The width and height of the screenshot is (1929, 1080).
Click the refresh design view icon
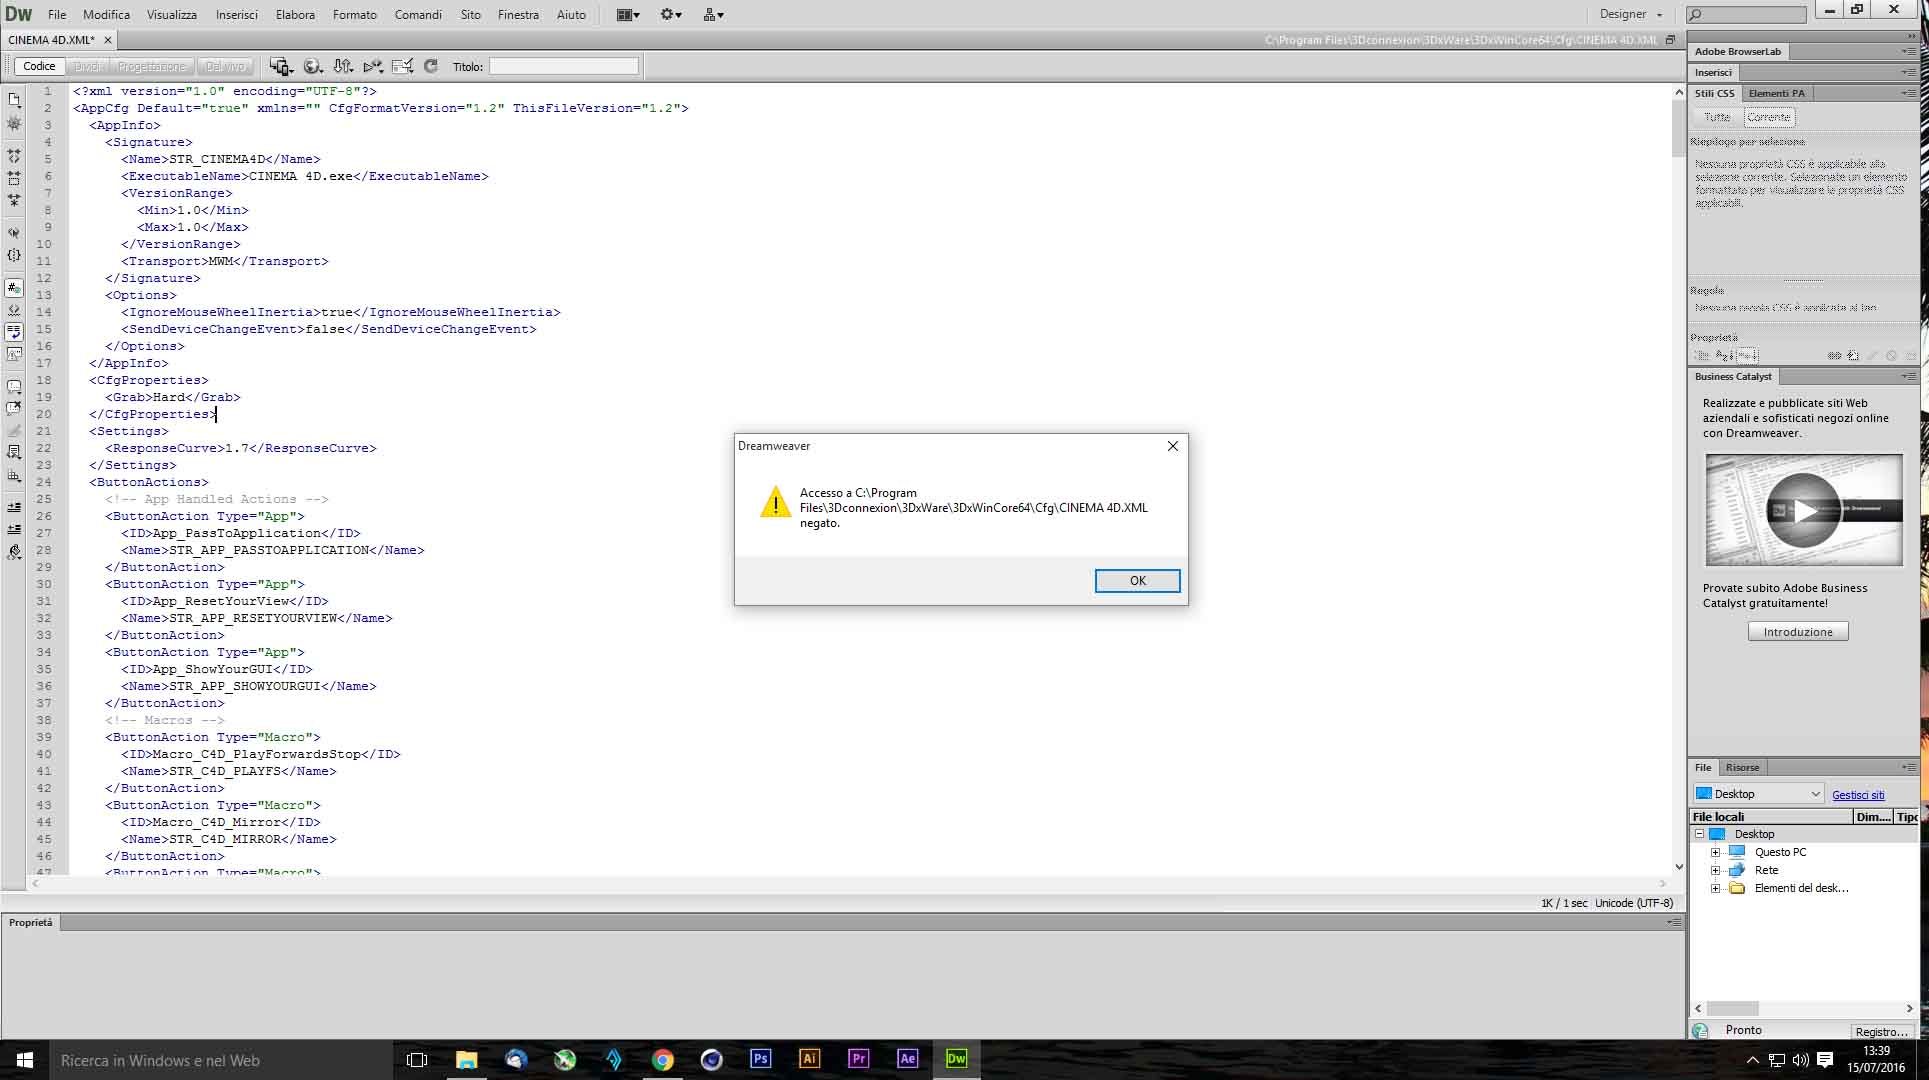(x=431, y=66)
